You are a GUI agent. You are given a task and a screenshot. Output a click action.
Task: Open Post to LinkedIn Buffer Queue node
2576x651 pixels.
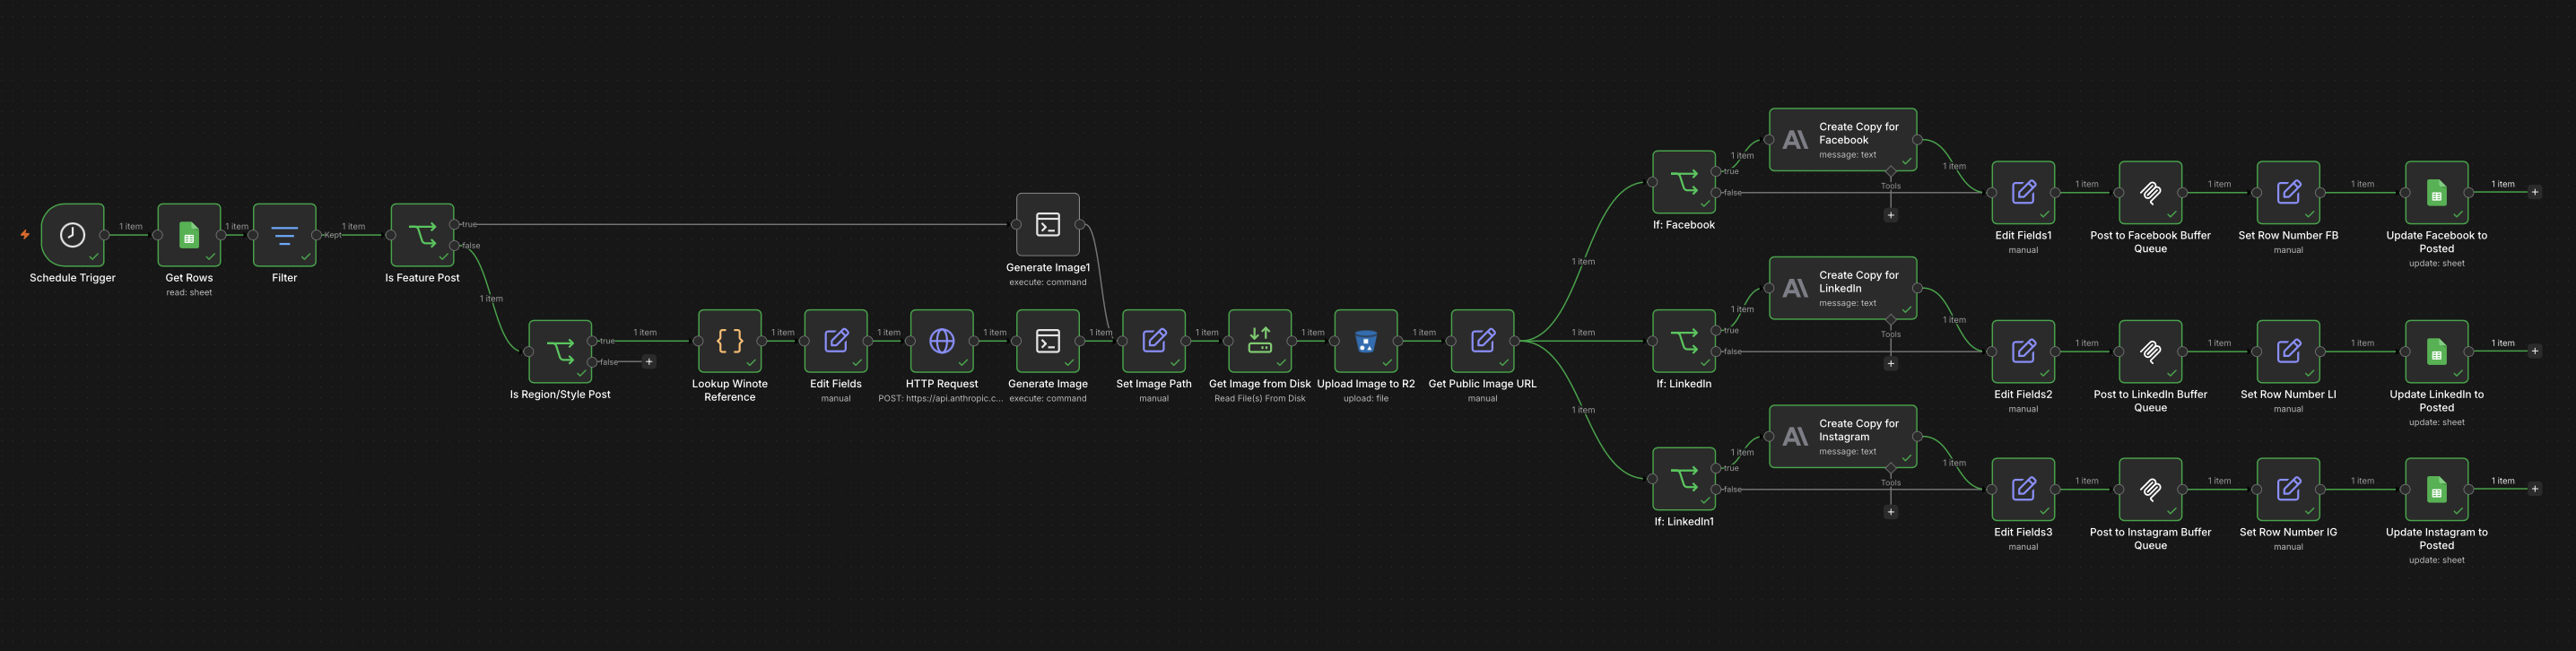pos(2150,352)
